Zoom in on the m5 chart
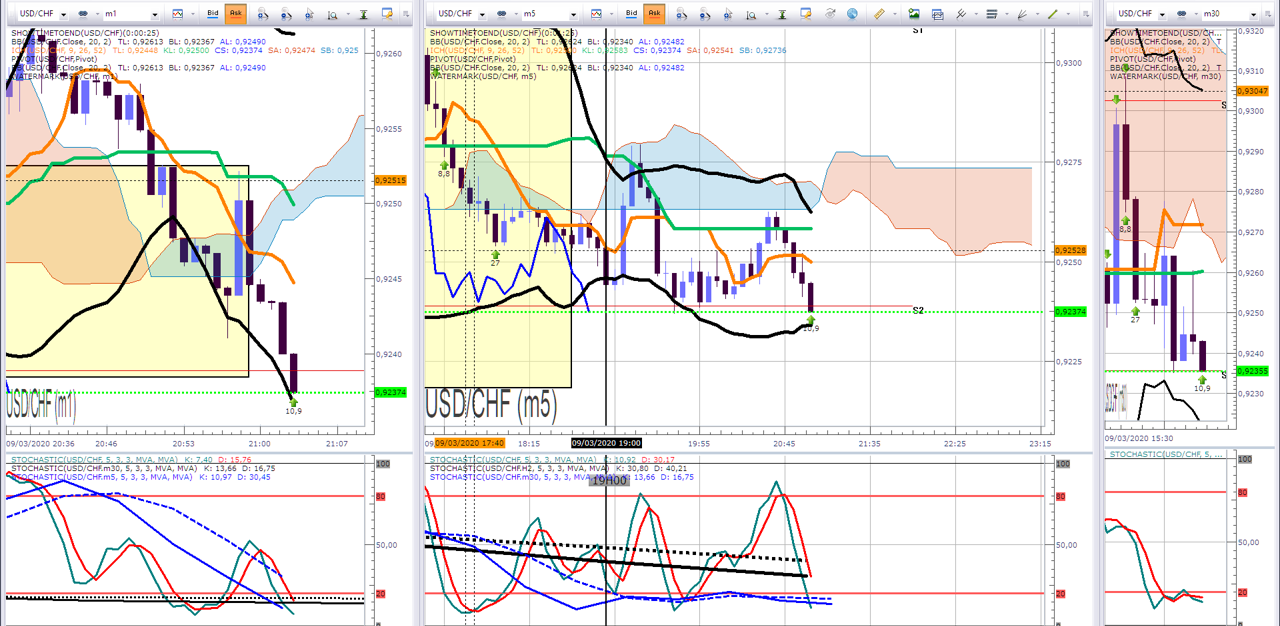The image size is (1280, 626). point(682,14)
